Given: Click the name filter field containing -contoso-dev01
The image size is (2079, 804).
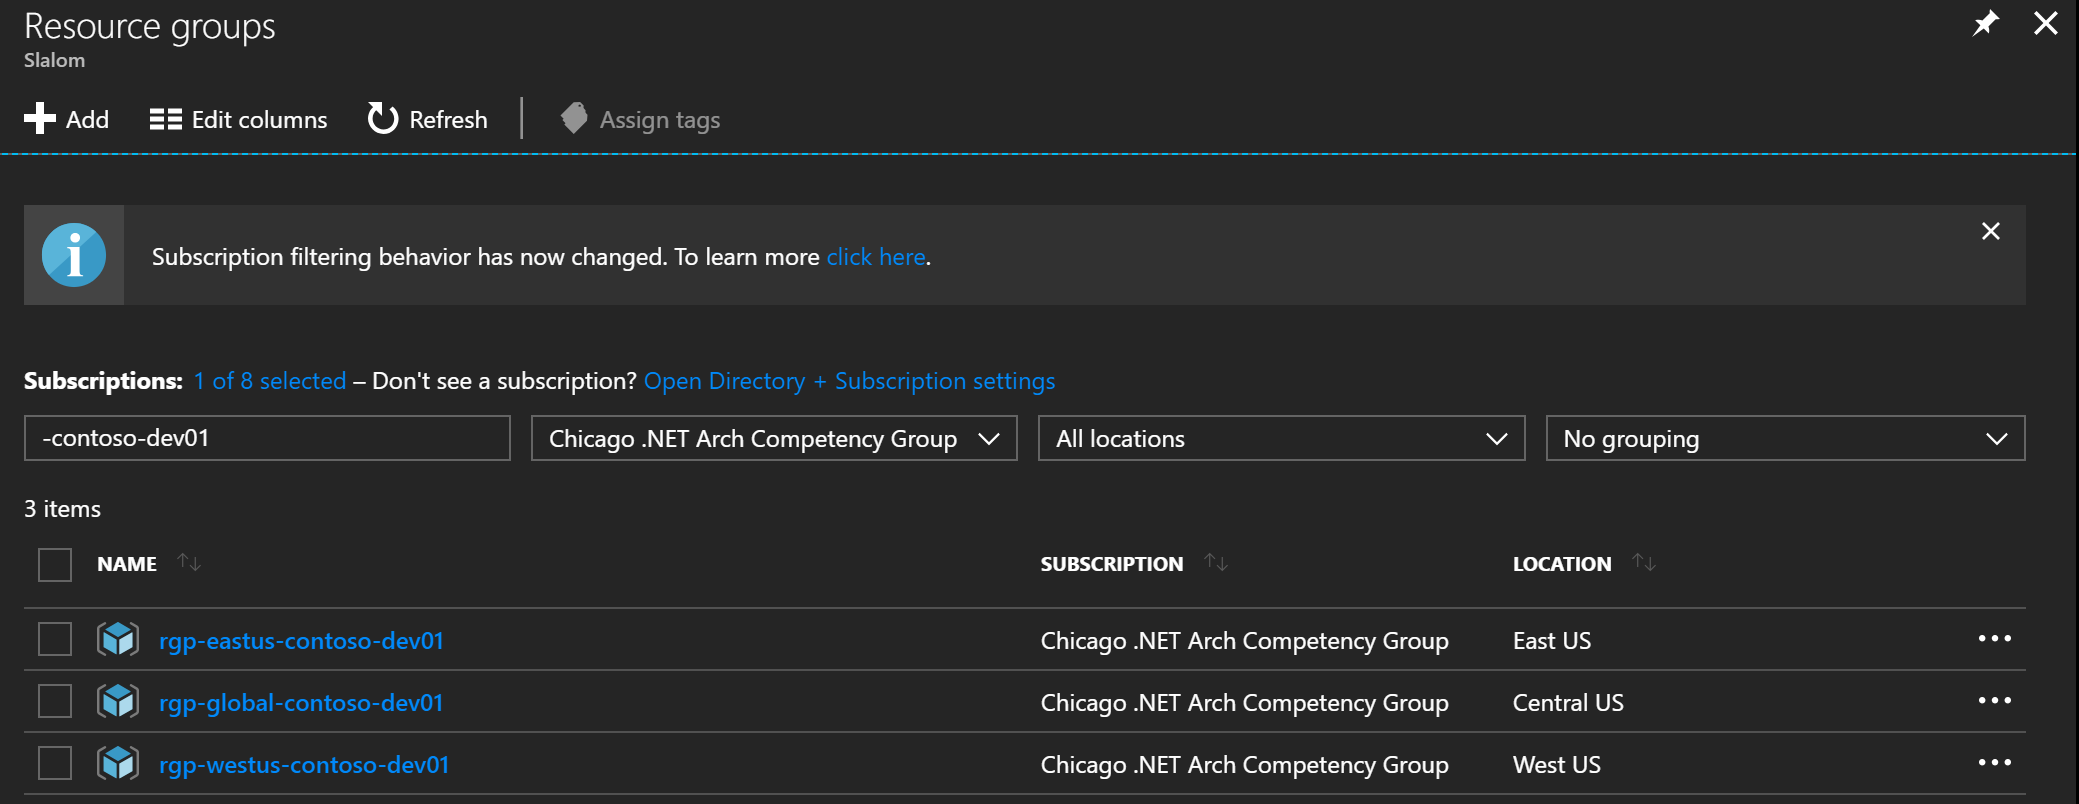Looking at the screenshot, I should tap(267, 438).
